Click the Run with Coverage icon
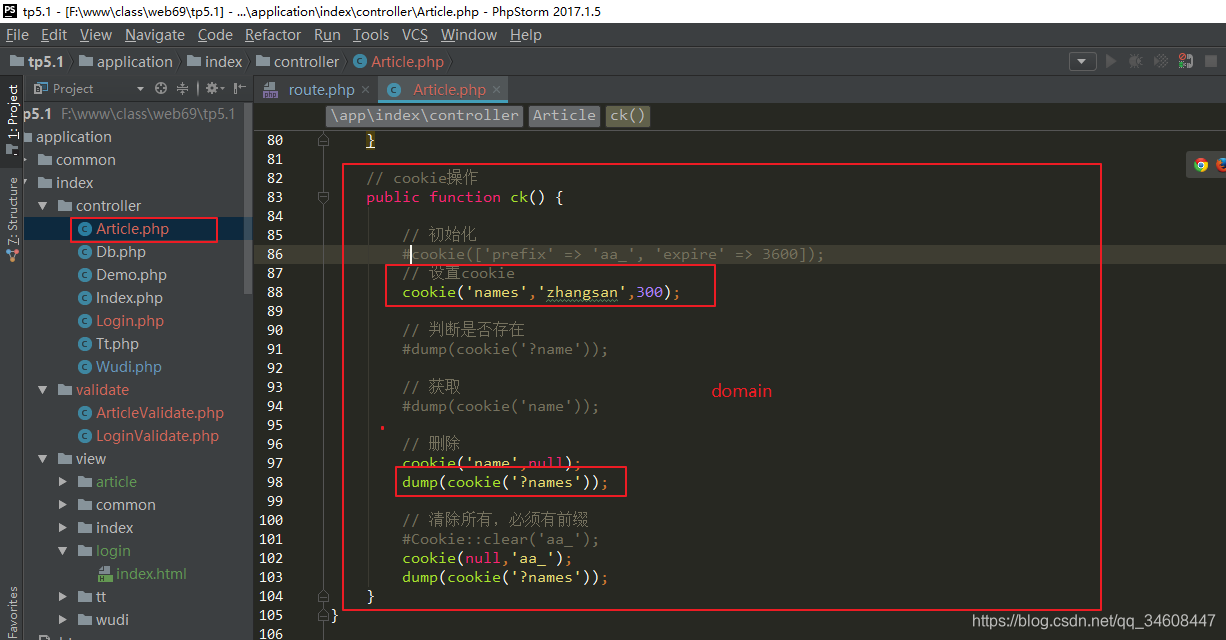Viewport: 1226px width, 640px height. pos(1160,61)
